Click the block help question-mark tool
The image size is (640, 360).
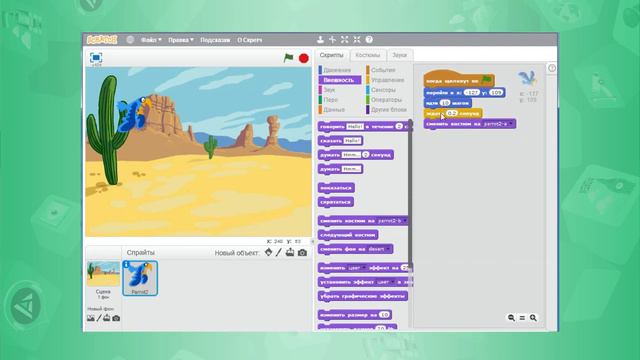pos(369,40)
